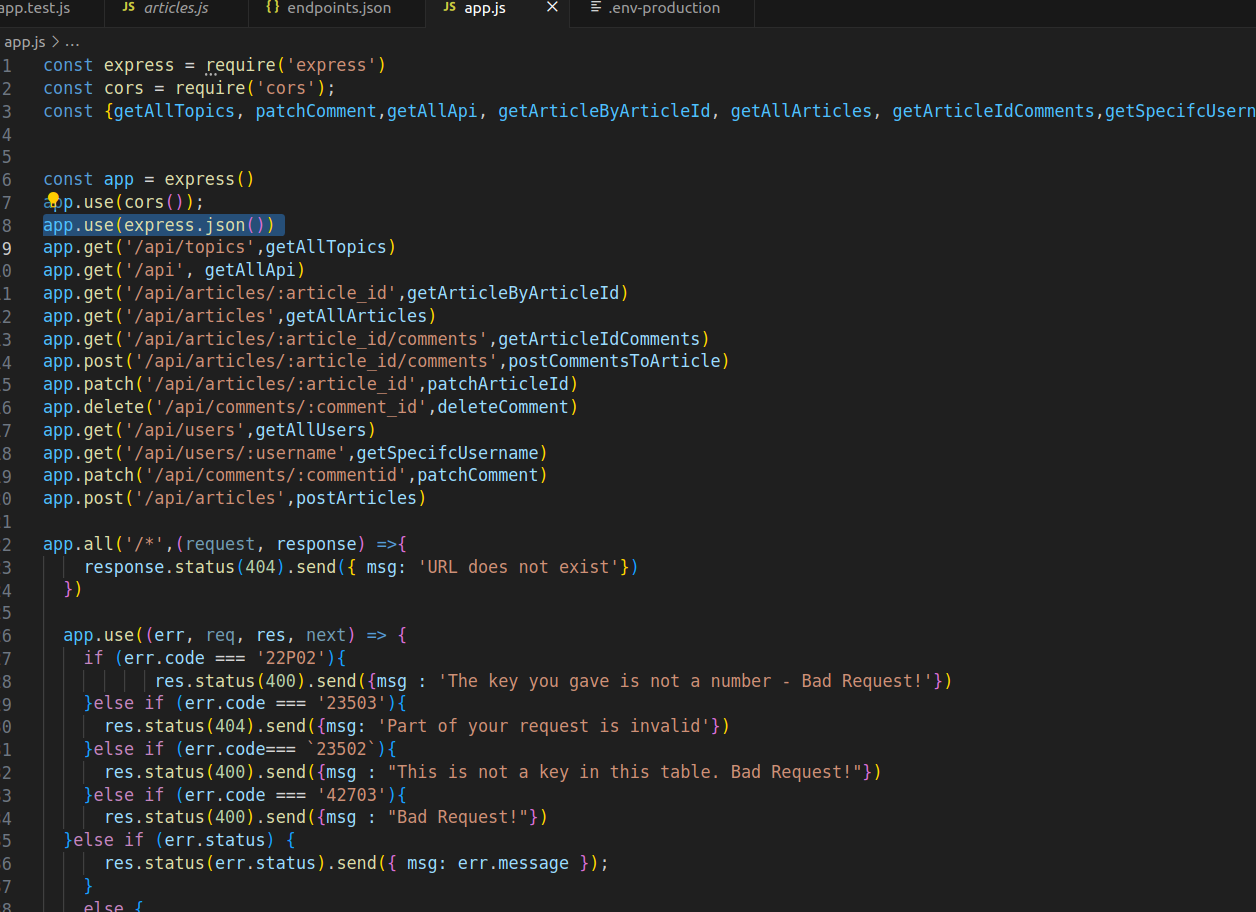
Task: Click the next parameter in error middleware
Action: tap(326, 635)
